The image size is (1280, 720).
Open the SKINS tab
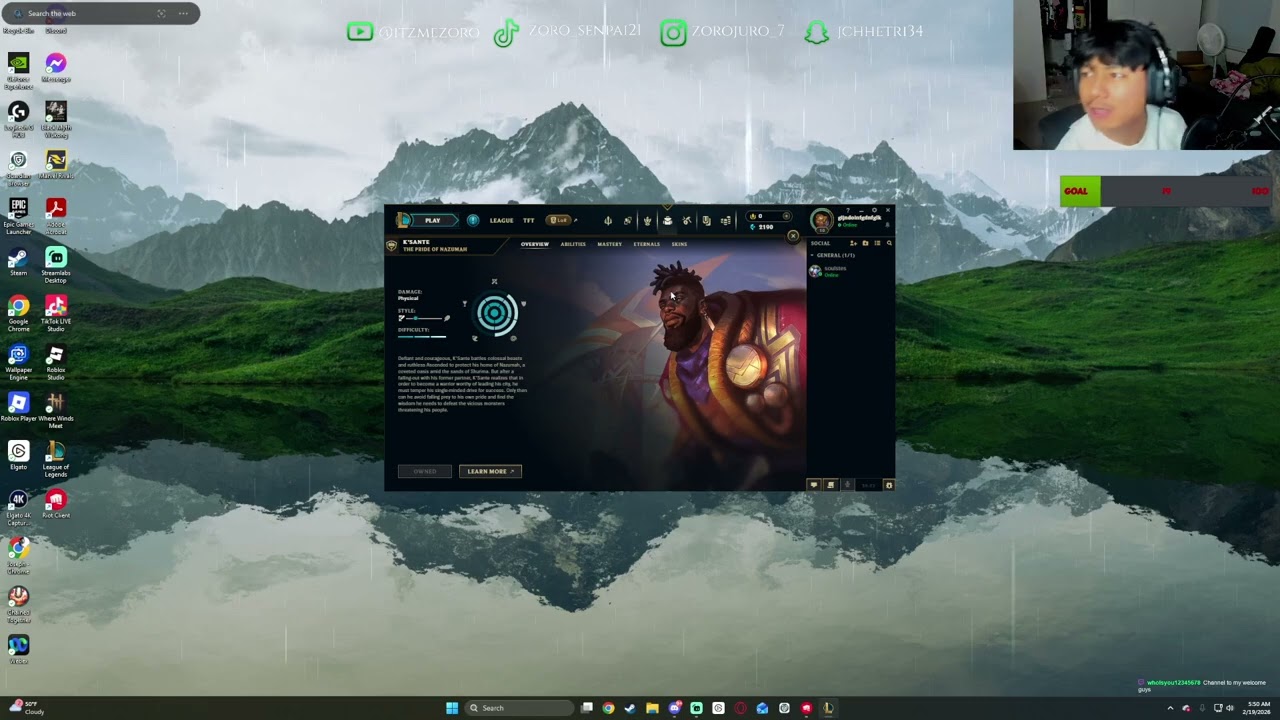click(x=679, y=244)
